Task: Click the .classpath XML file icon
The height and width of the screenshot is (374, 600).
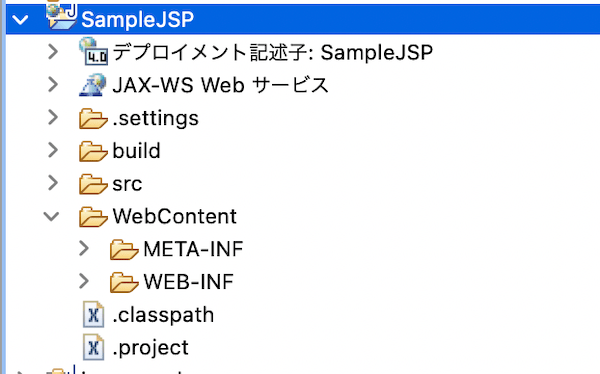Action: coord(93,315)
